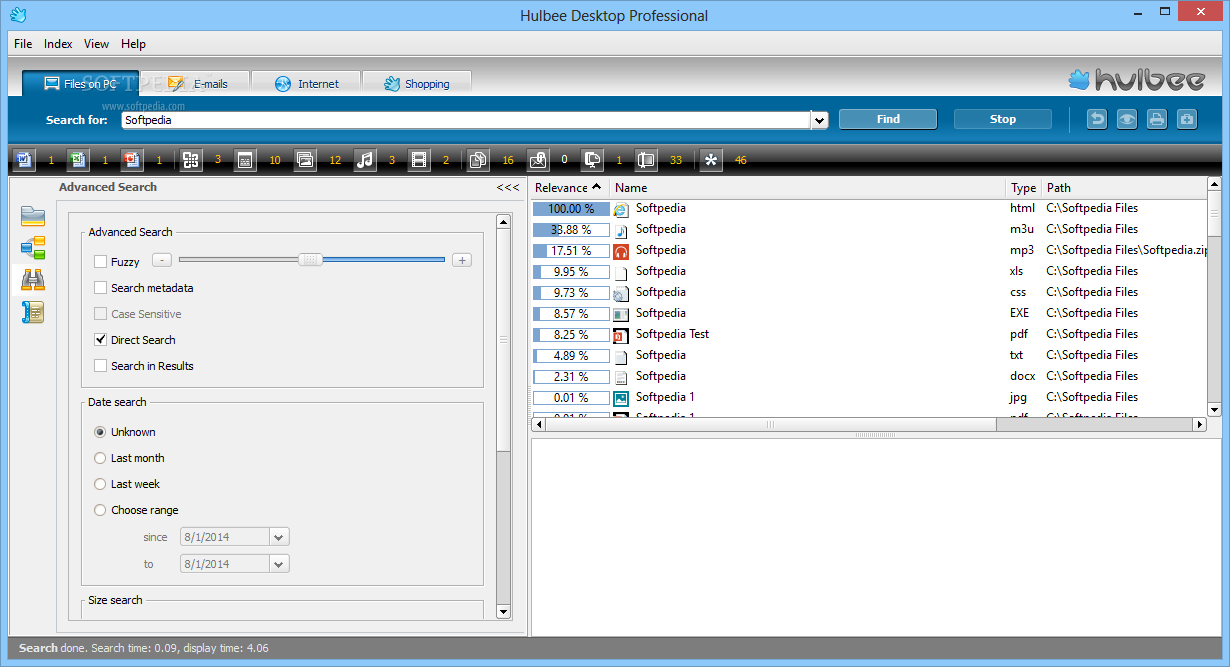Image resolution: width=1230 pixels, height=667 pixels.
Task: Filter results by archive files icon showing 33
Action: pyautogui.click(x=646, y=159)
